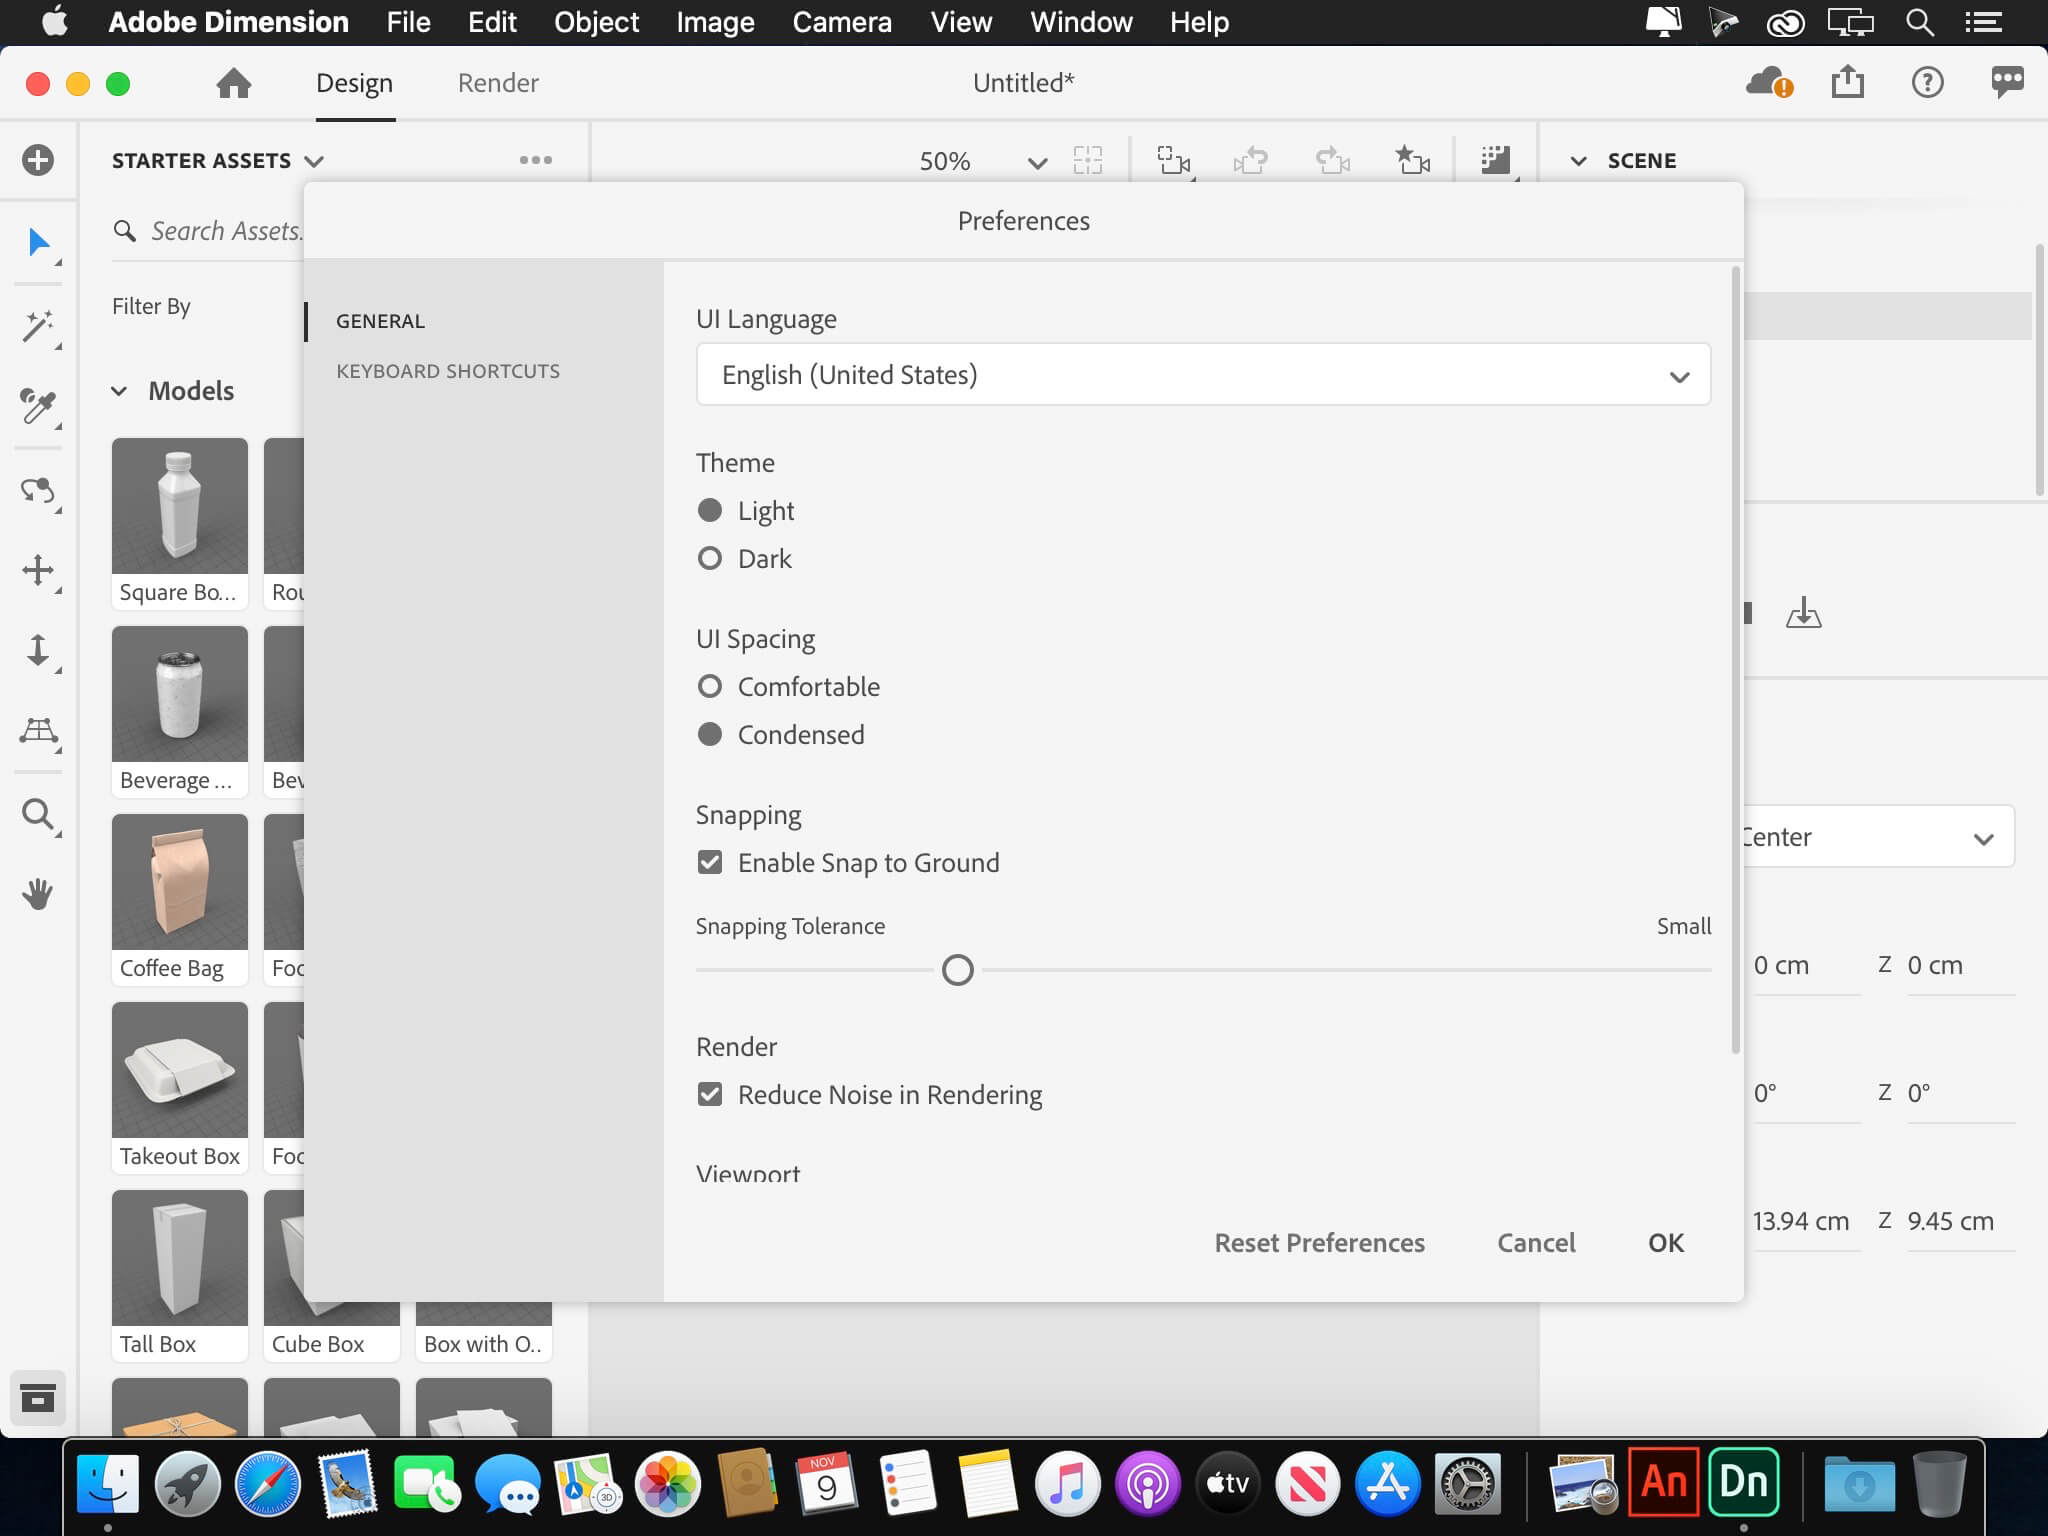Open the Render tab
Image resolution: width=2048 pixels, height=1536 pixels.
[x=498, y=83]
